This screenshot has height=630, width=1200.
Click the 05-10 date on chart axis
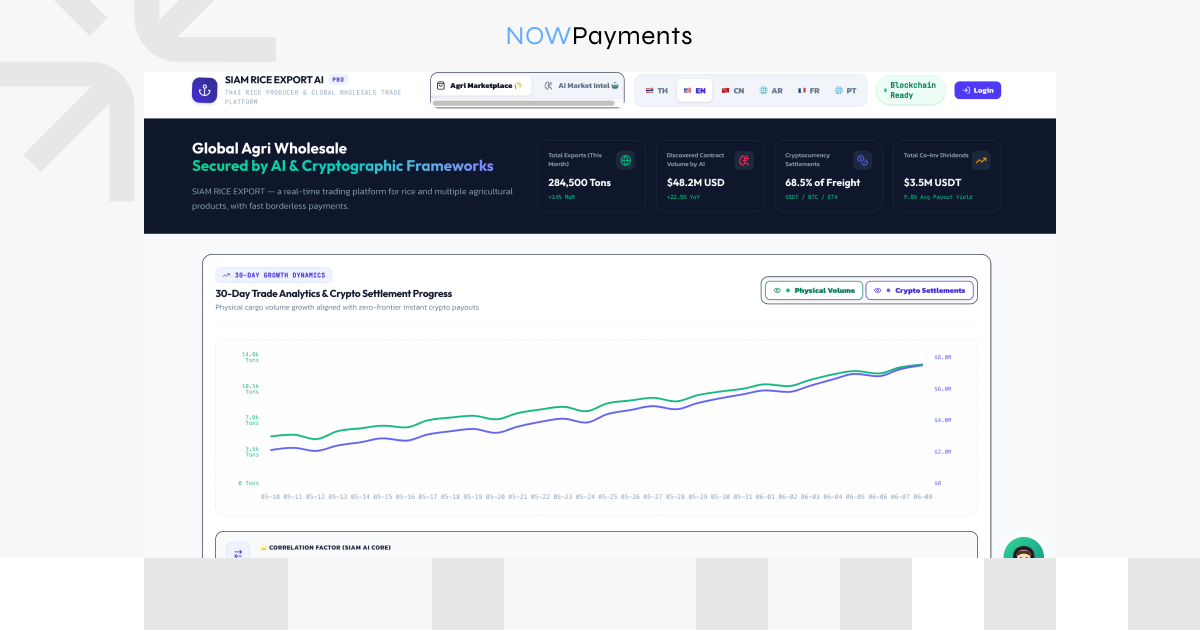271,496
